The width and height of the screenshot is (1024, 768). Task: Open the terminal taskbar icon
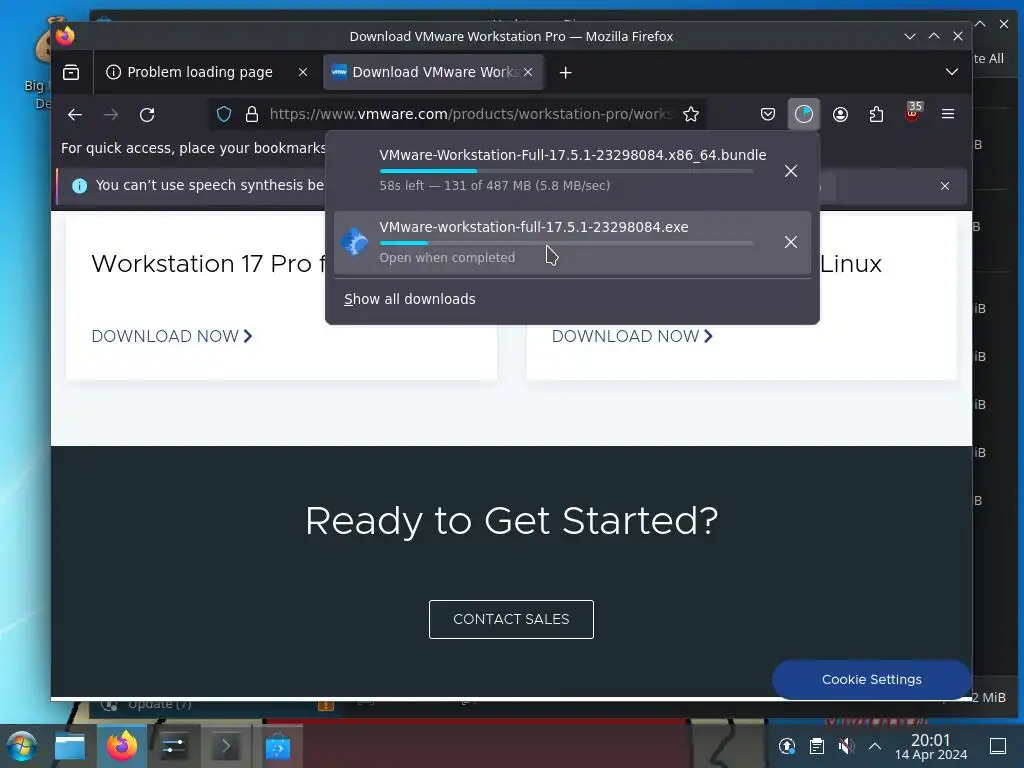[226, 746]
